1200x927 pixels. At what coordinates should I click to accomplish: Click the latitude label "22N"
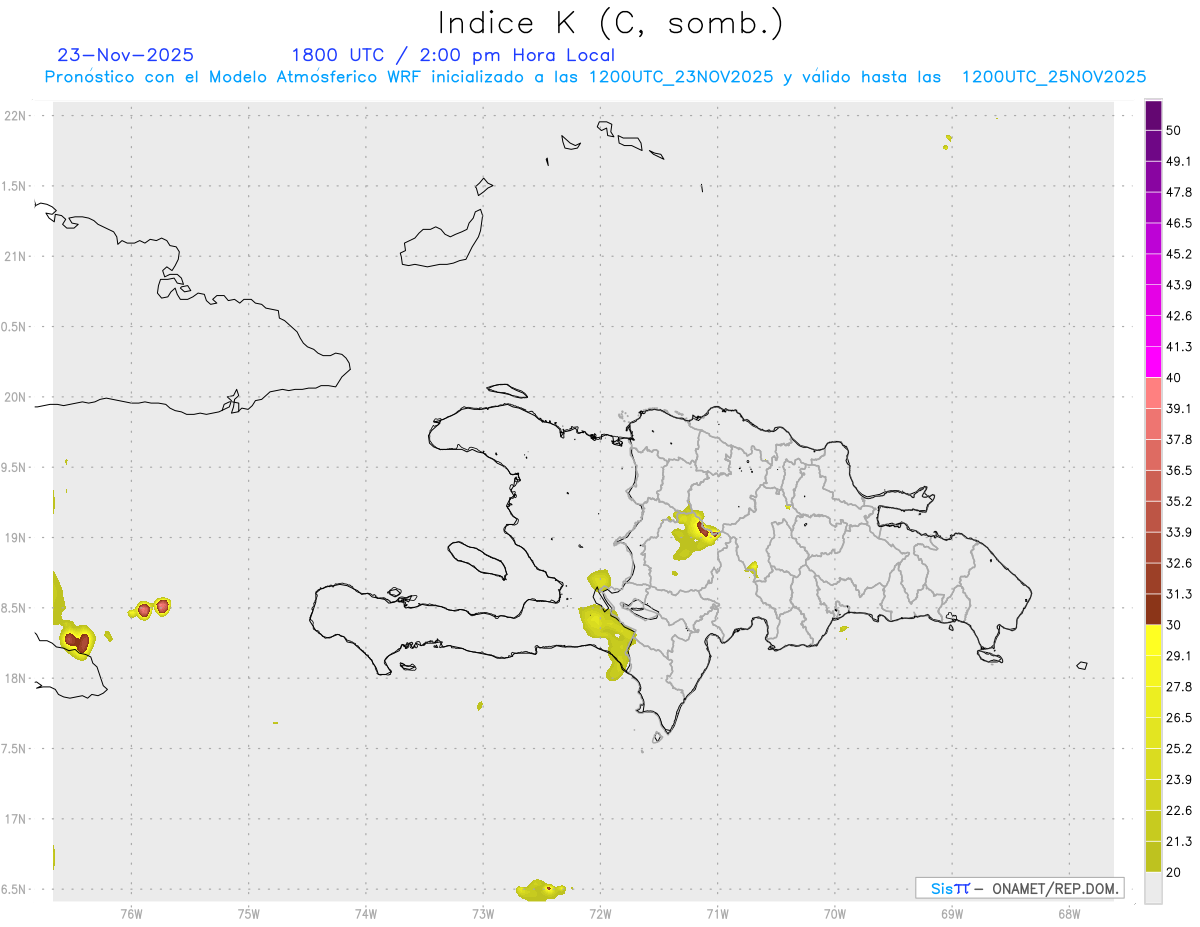(16, 115)
